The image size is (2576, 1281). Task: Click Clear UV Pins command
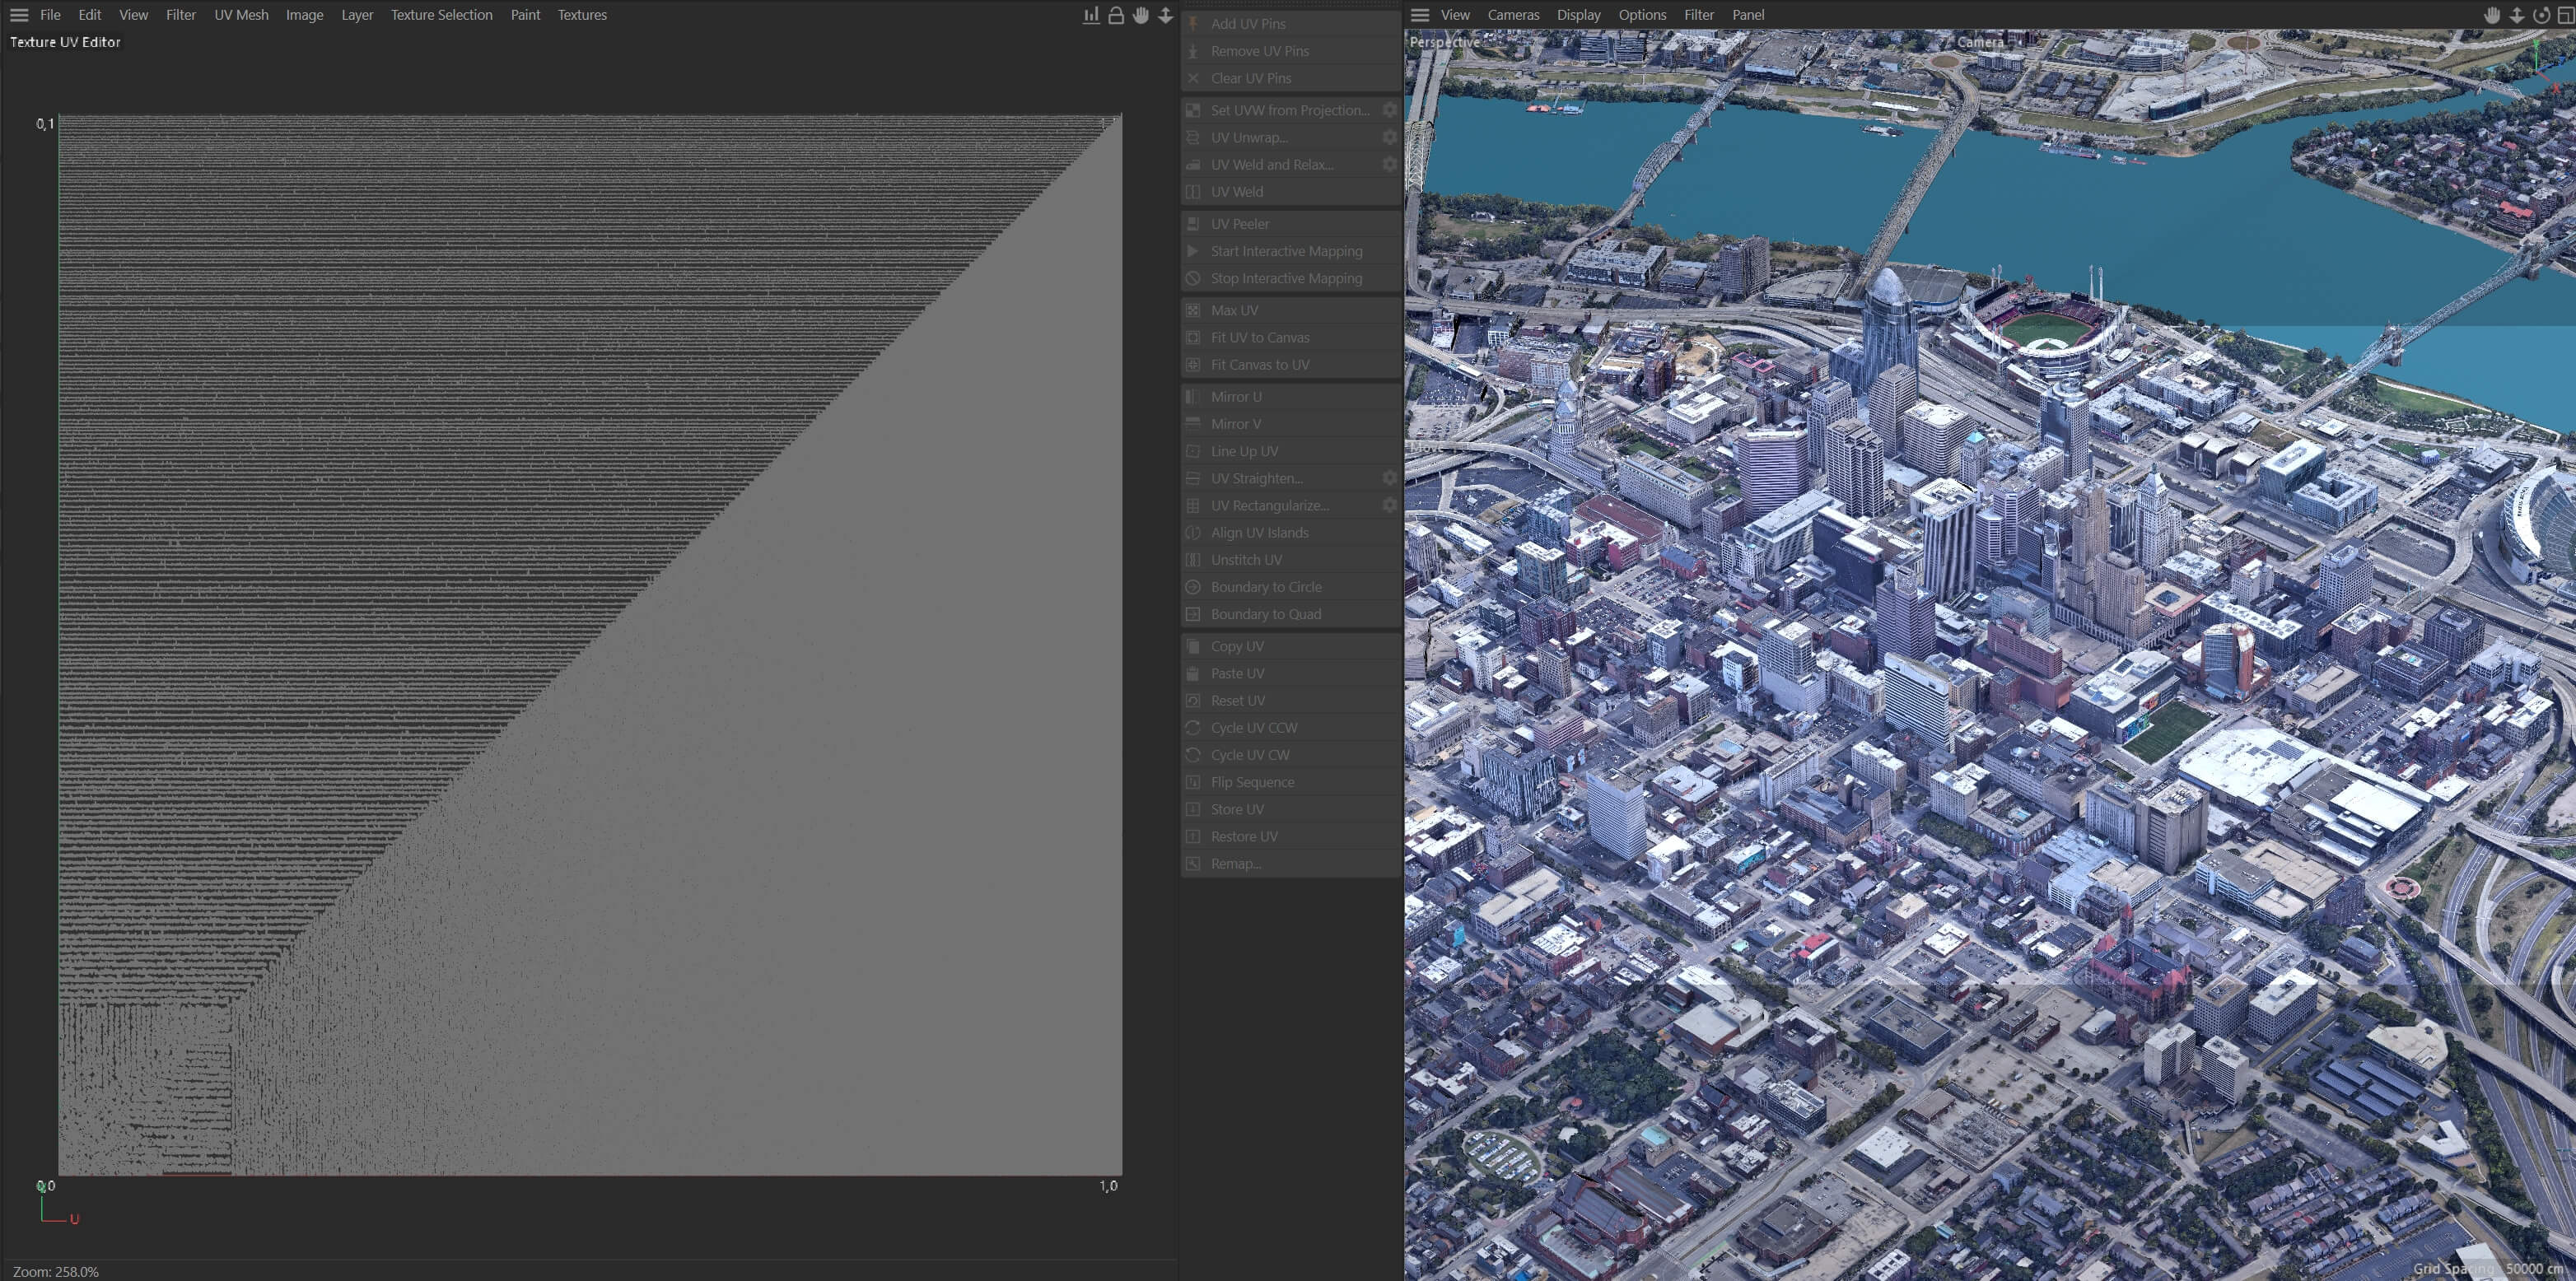tap(1290, 78)
